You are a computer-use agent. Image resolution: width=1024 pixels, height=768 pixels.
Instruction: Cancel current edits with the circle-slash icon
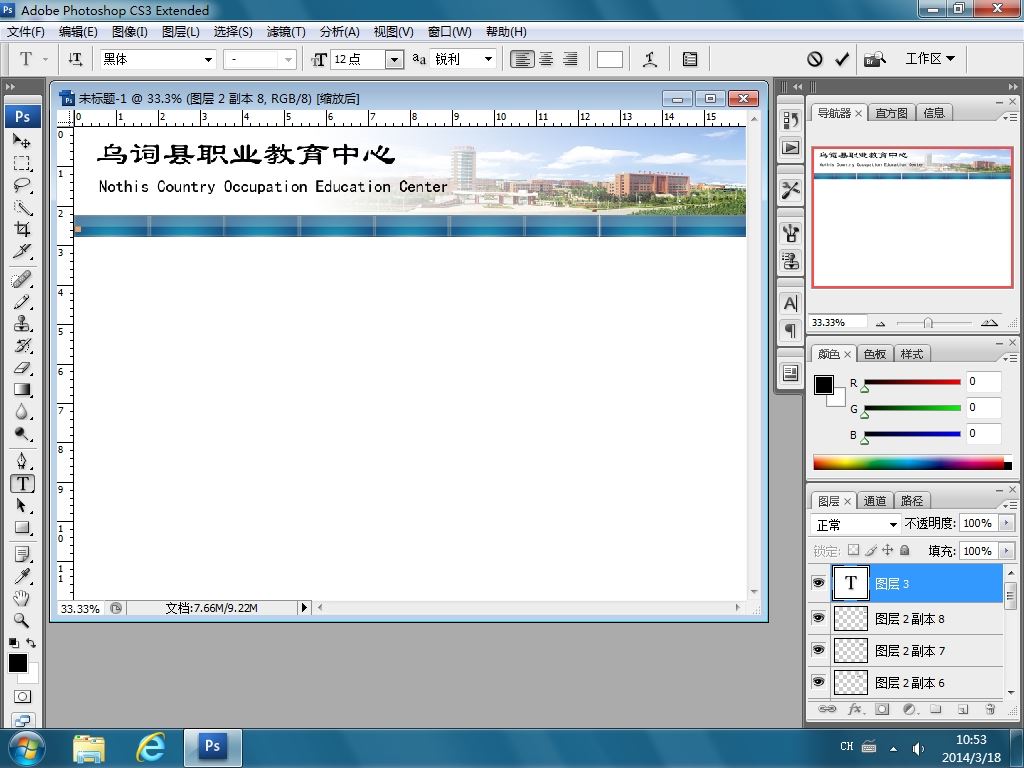[x=814, y=59]
